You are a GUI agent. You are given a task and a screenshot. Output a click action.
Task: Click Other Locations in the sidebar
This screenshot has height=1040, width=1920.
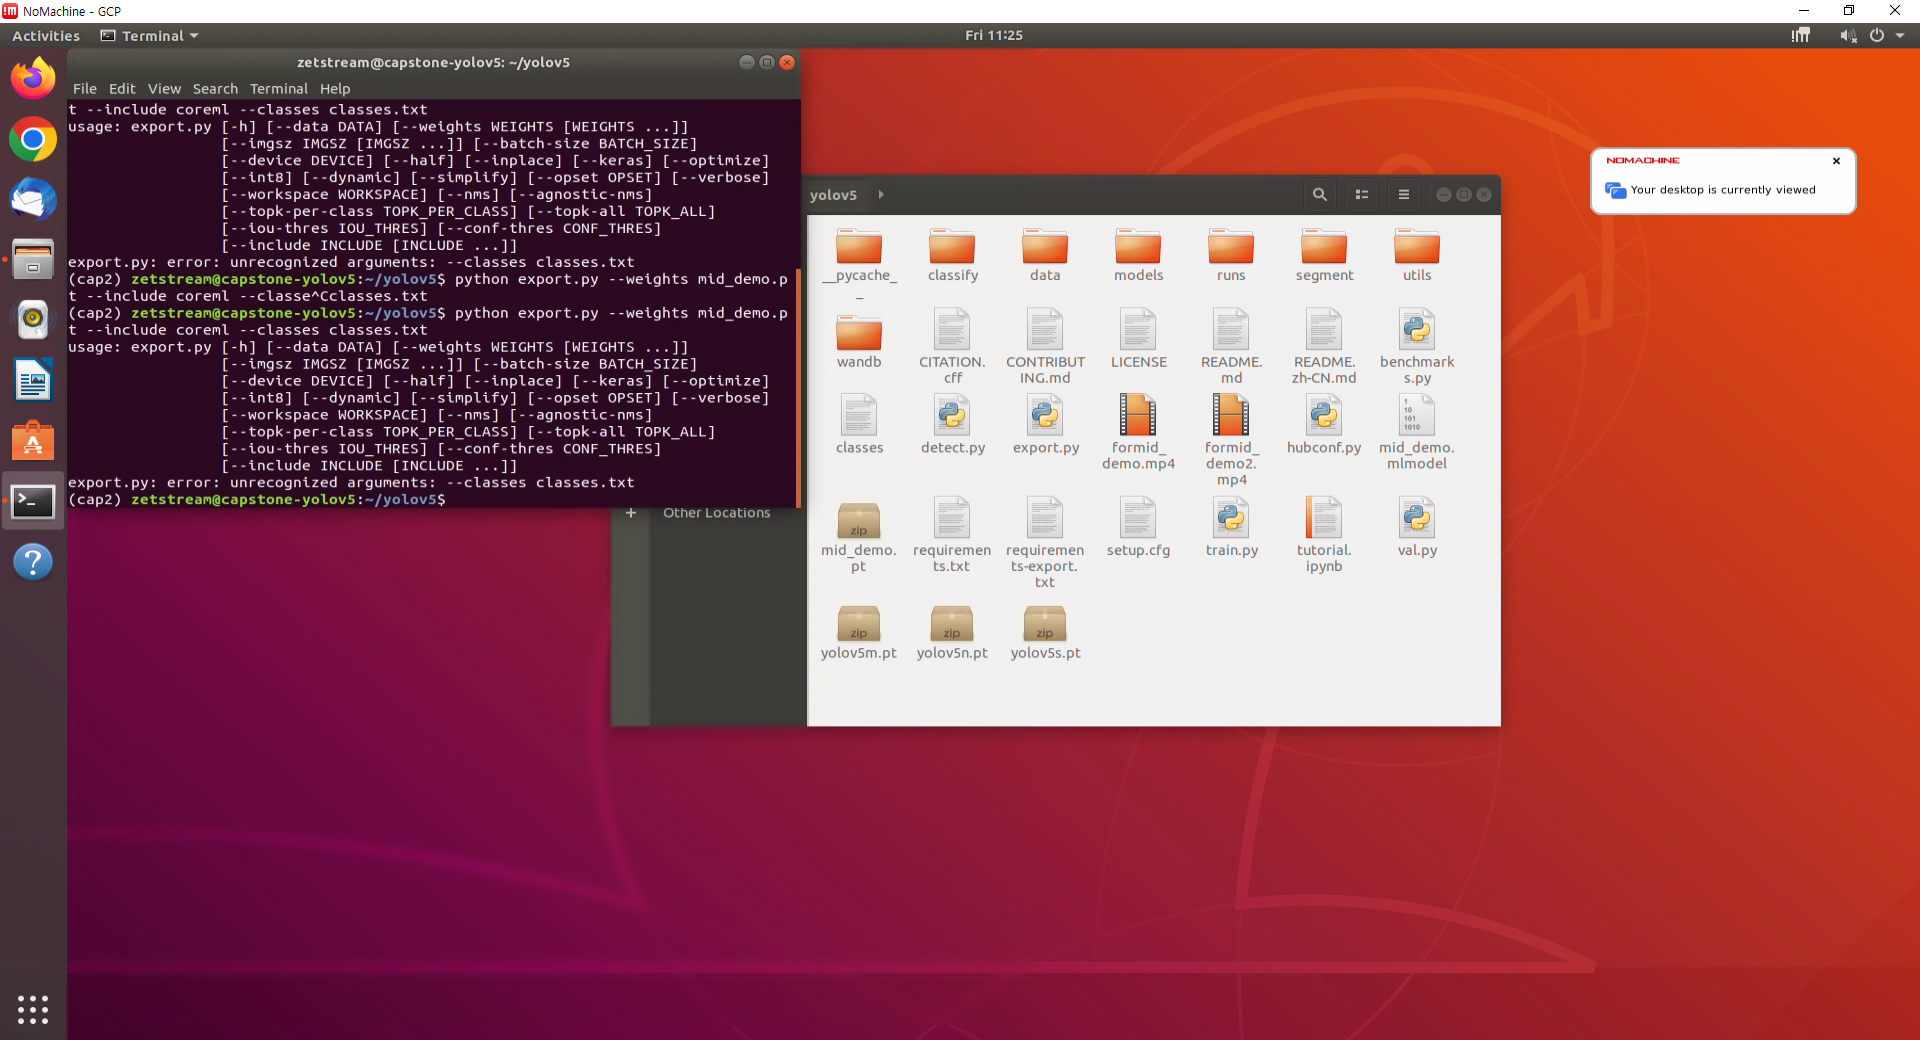[x=716, y=512]
